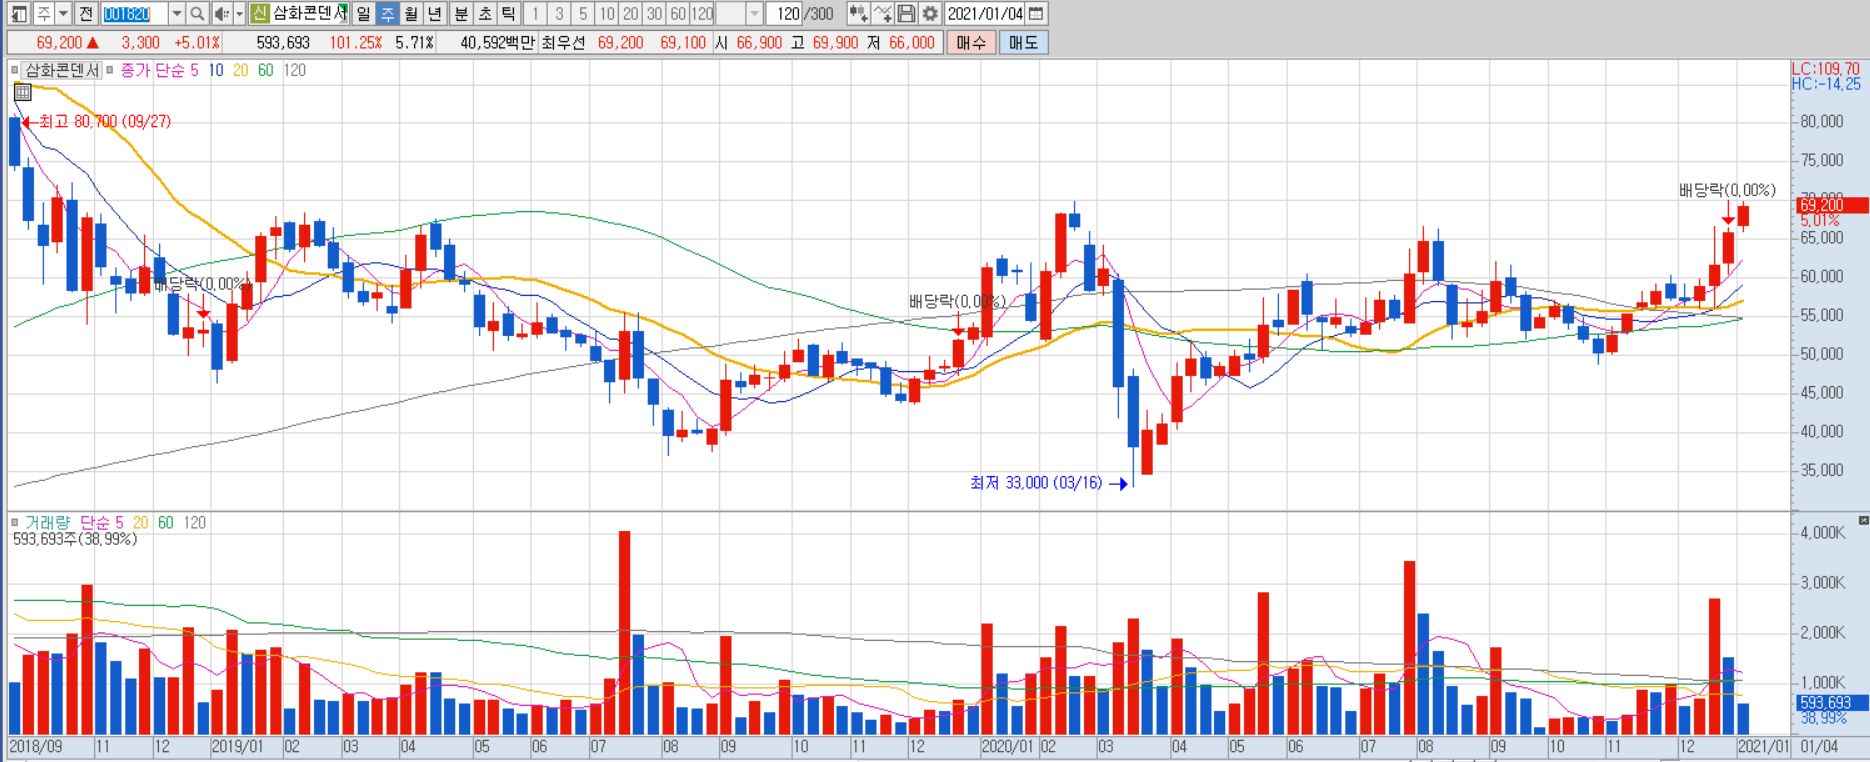Open the custom interval combo box
Viewport: 1870px width, 762px height.
(x=740, y=14)
